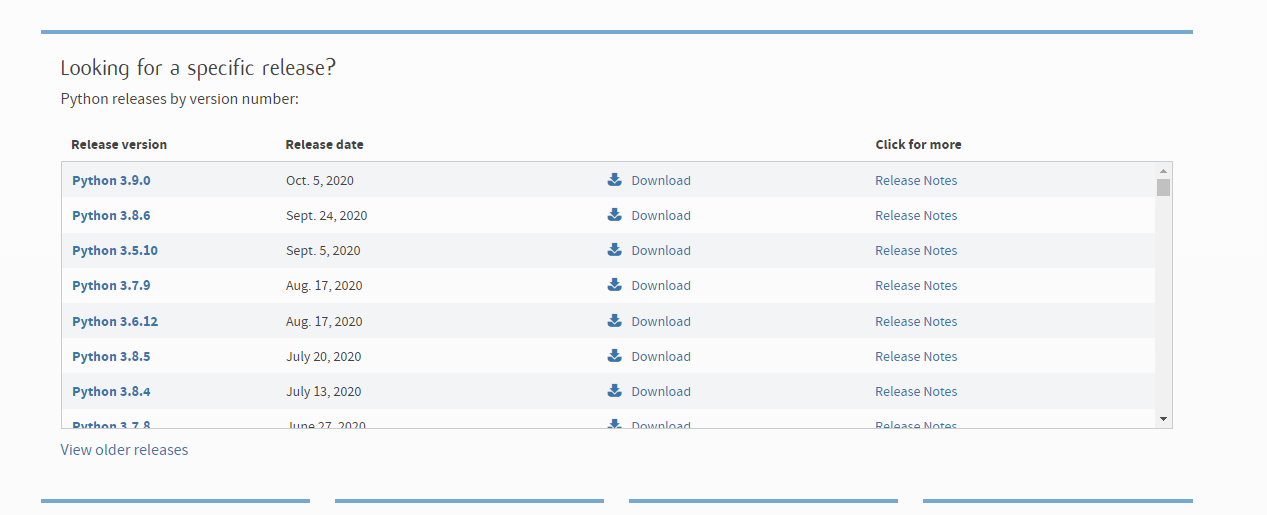Screen dimensions: 1267x515
Task: Click the Oct. 5, 2020 date cell
Action: [x=320, y=181]
